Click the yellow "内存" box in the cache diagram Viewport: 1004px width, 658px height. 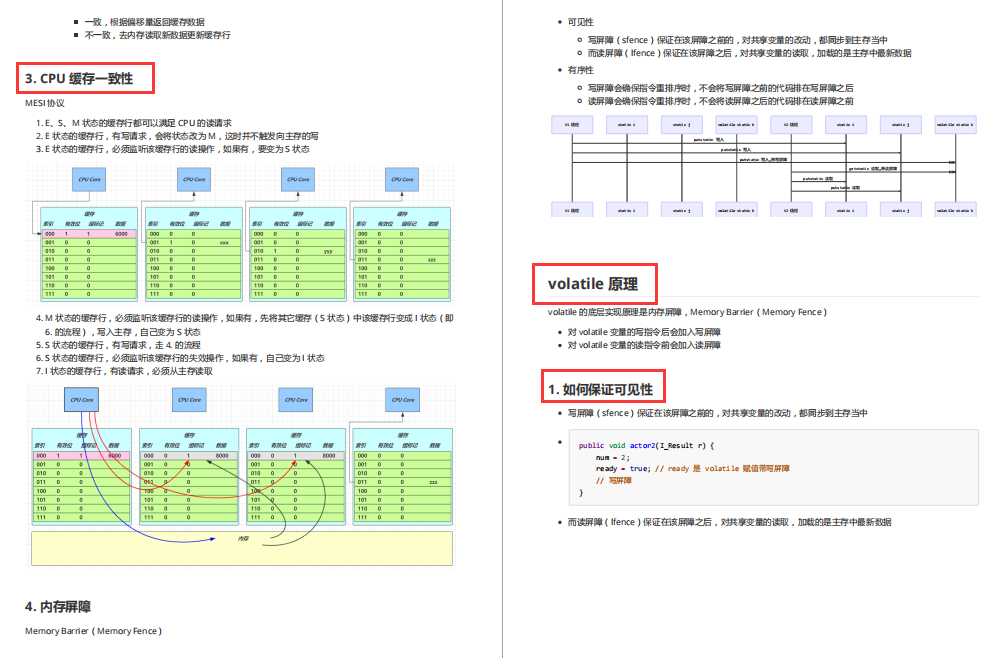pyautogui.click(x=242, y=549)
